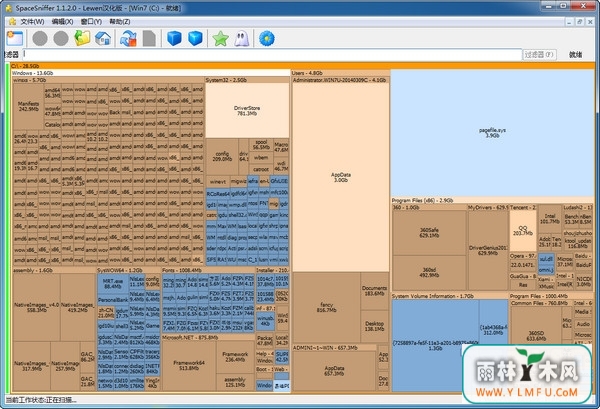This screenshot has height=409, width=600.
Task: Select the AppData 657.3Mb block
Action: (334, 371)
